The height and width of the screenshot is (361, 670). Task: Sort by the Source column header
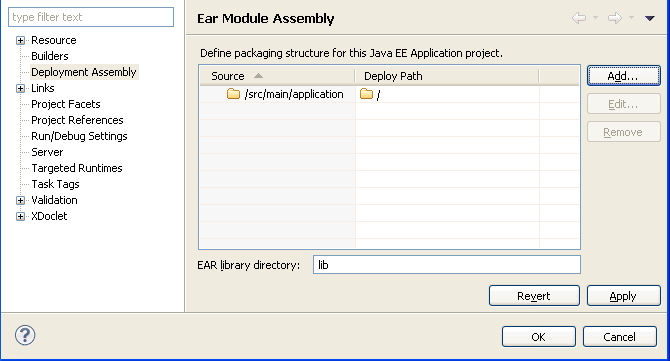click(x=277, y=76)
